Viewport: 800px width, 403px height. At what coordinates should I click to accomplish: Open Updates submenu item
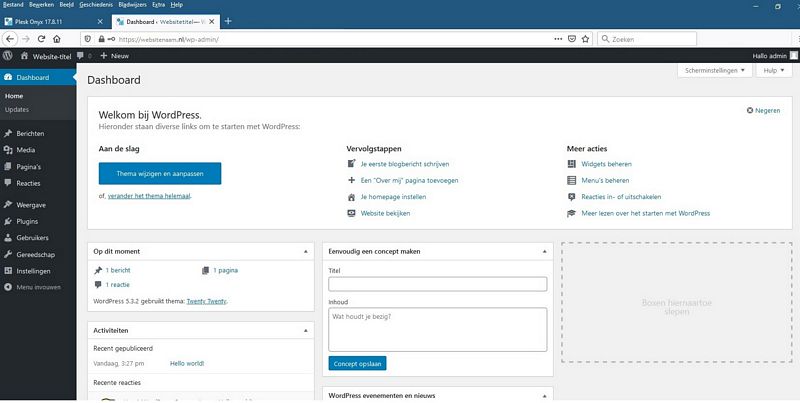pyautogui.click(x=17, y=110)
